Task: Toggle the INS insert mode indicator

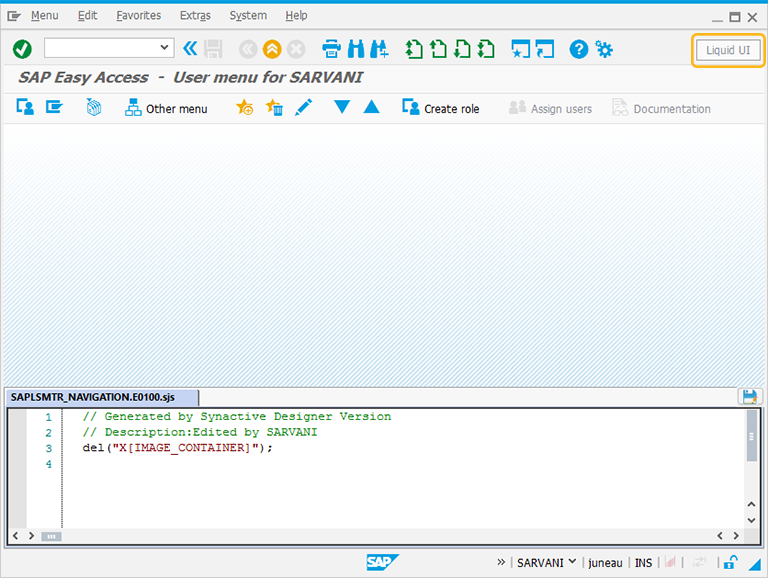Action: pyautogui.click(x=644, y=563)
